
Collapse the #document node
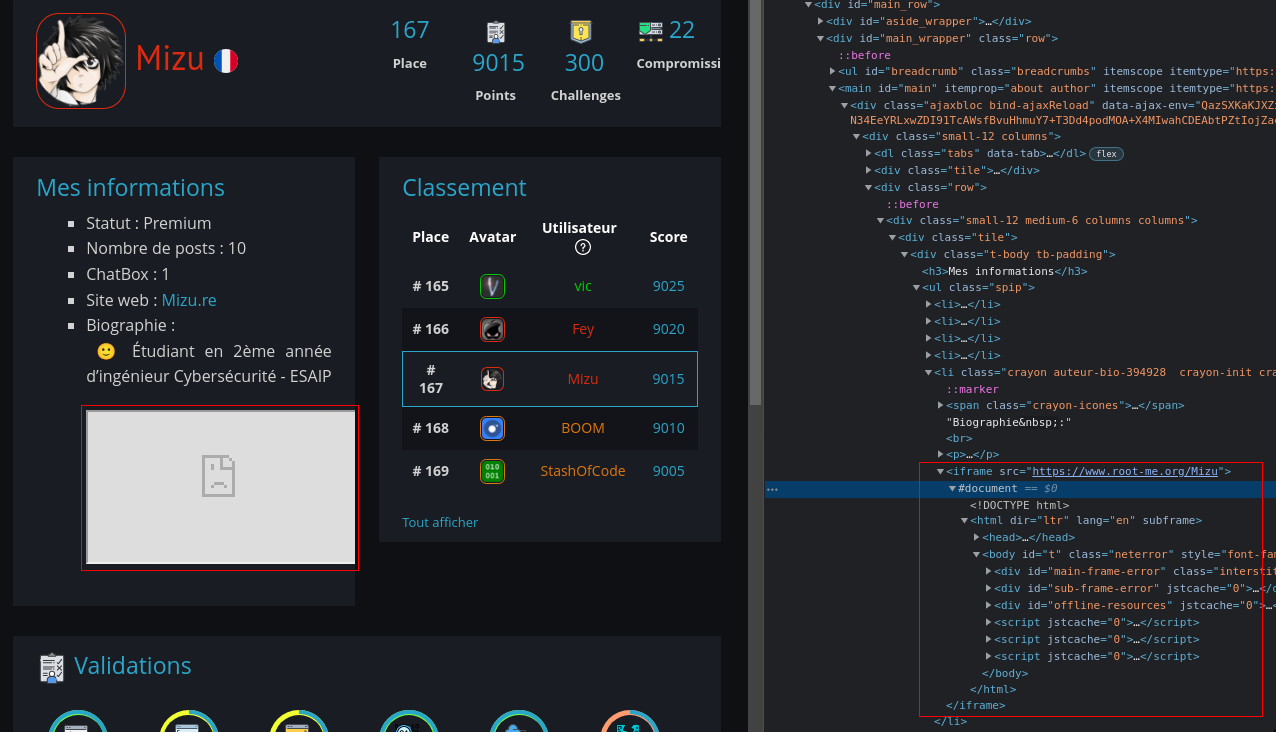953,488
